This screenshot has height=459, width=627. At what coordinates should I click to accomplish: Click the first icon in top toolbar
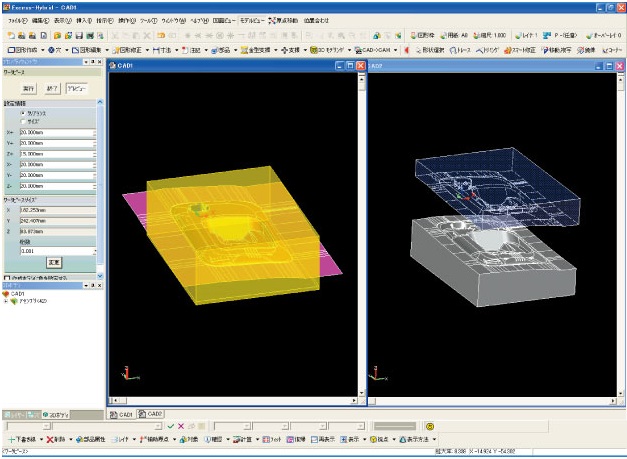(9, 34)
